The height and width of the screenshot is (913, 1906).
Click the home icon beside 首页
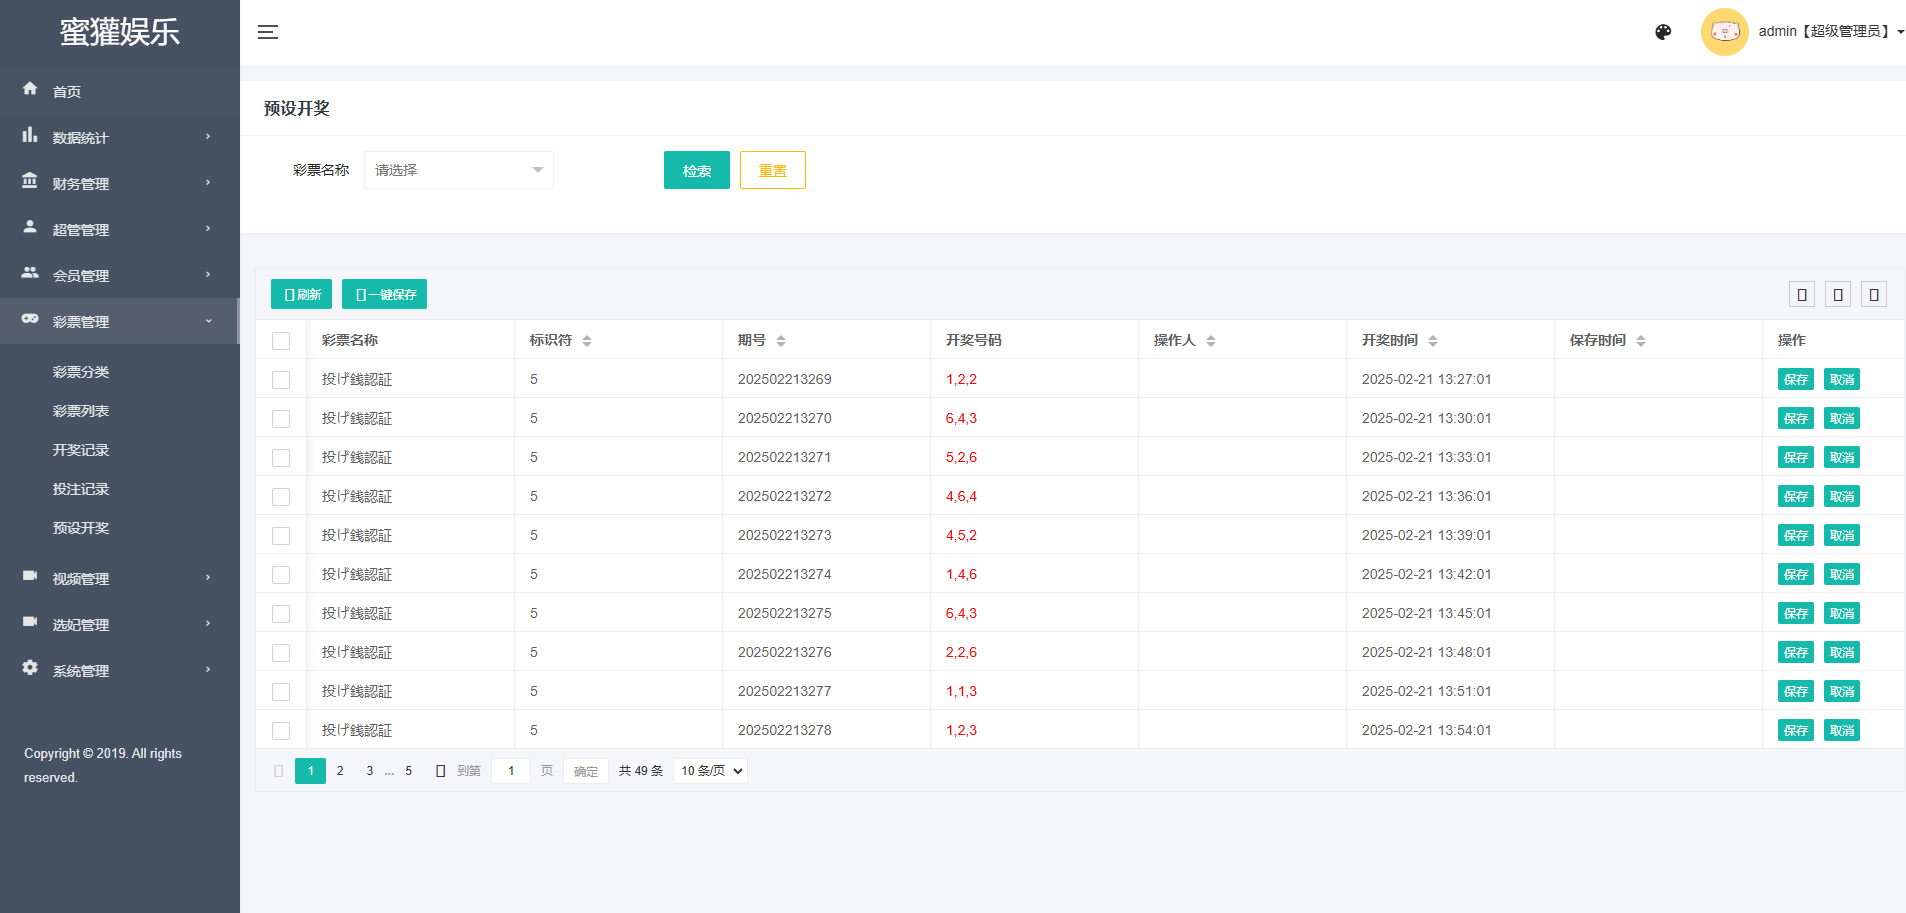[x=30, y=89]
